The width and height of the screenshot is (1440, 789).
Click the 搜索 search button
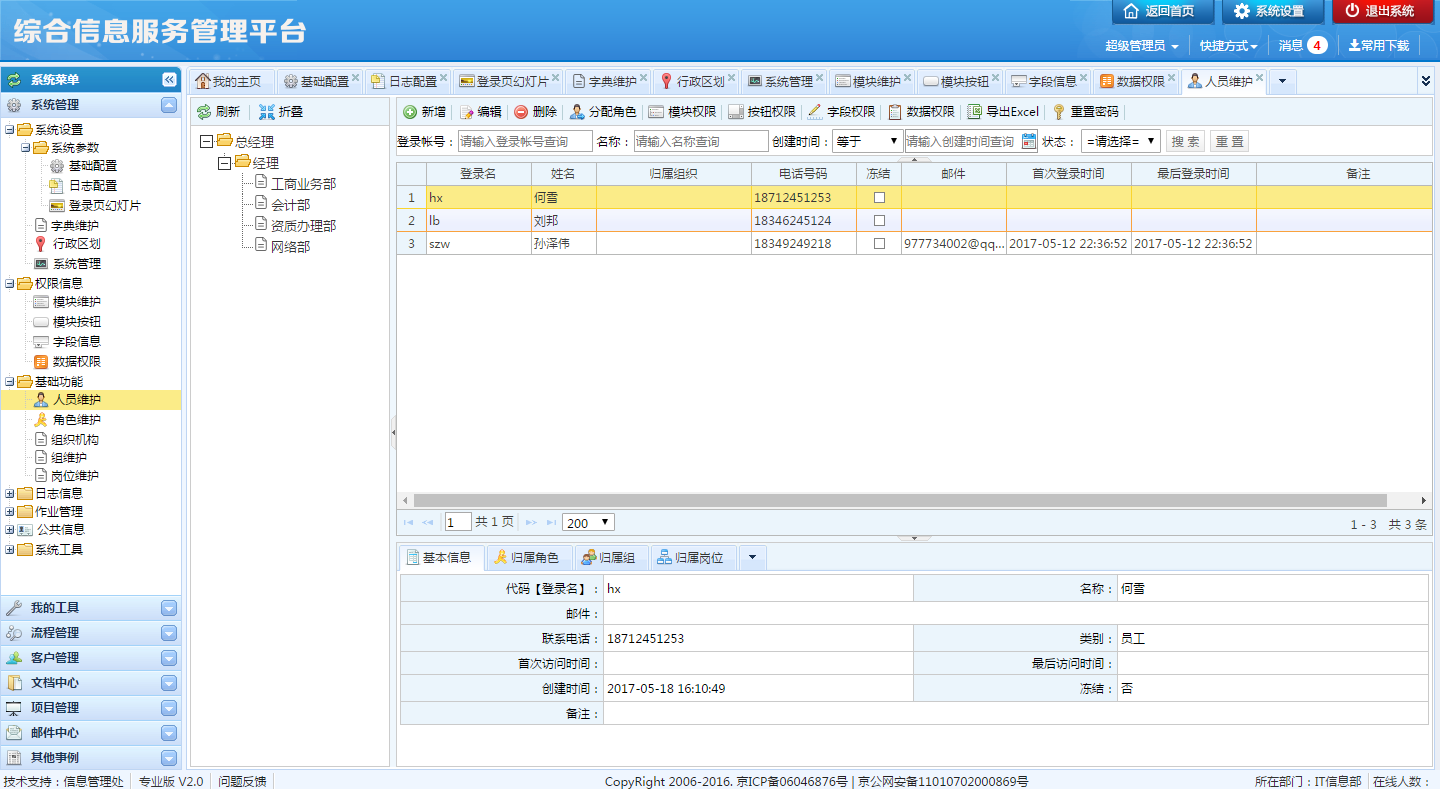pos(1186,141)
